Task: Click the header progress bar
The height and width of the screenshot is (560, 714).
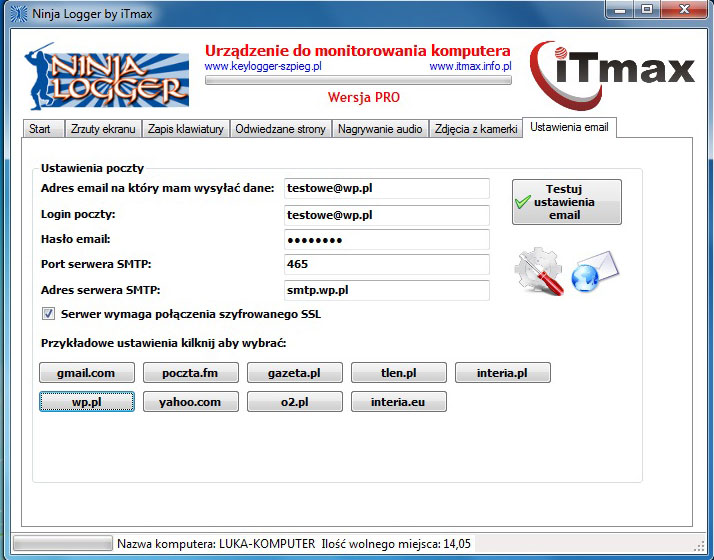Action: (358, 81)
